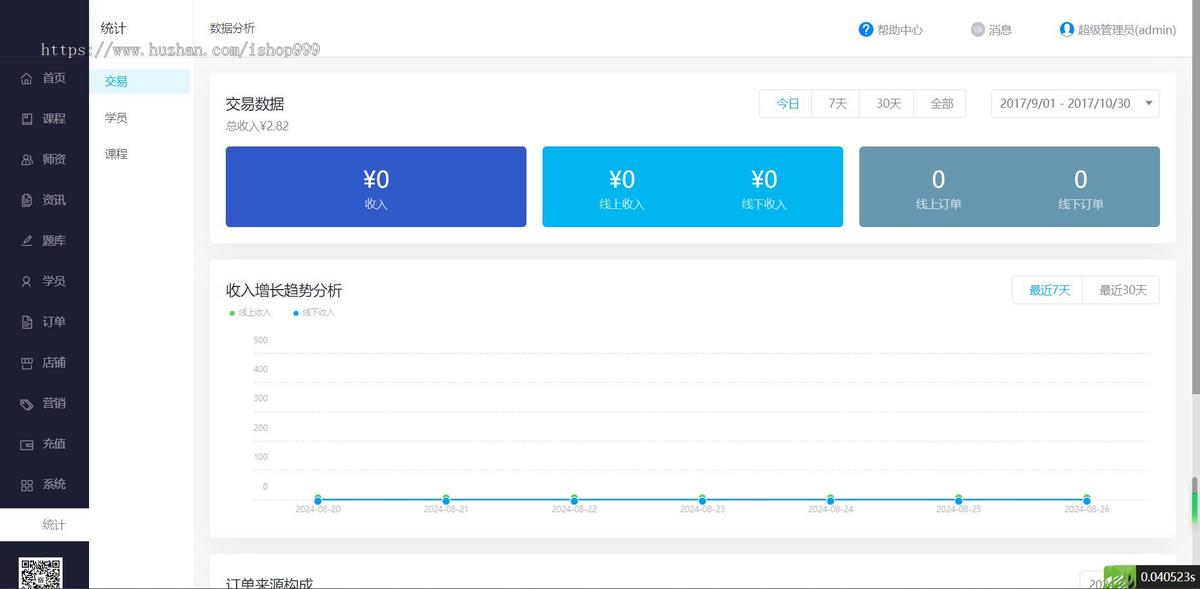This screenshot has width=1200, height=589.
Task: Click the 课程 book icon in dark sidebar
Action: coord(27,119)
